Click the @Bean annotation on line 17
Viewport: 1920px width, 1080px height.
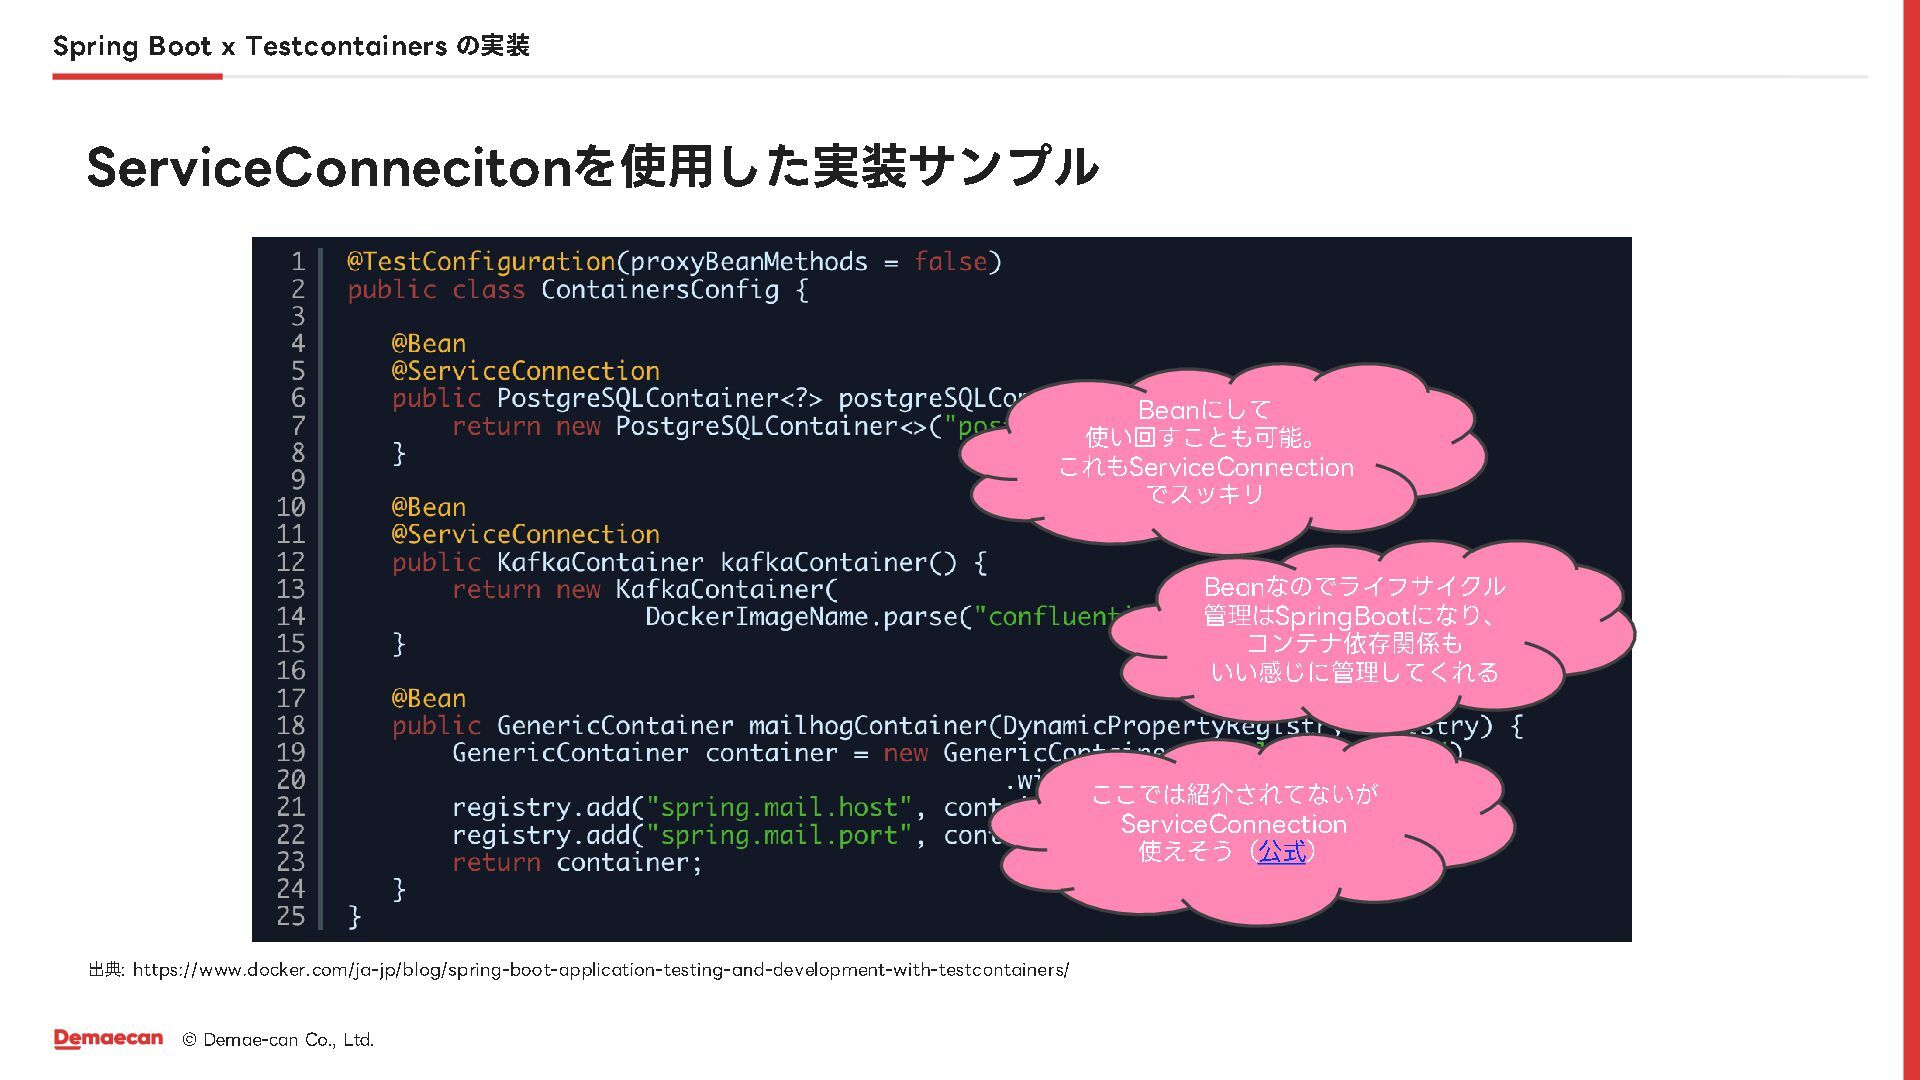click(x=429, y=698)
